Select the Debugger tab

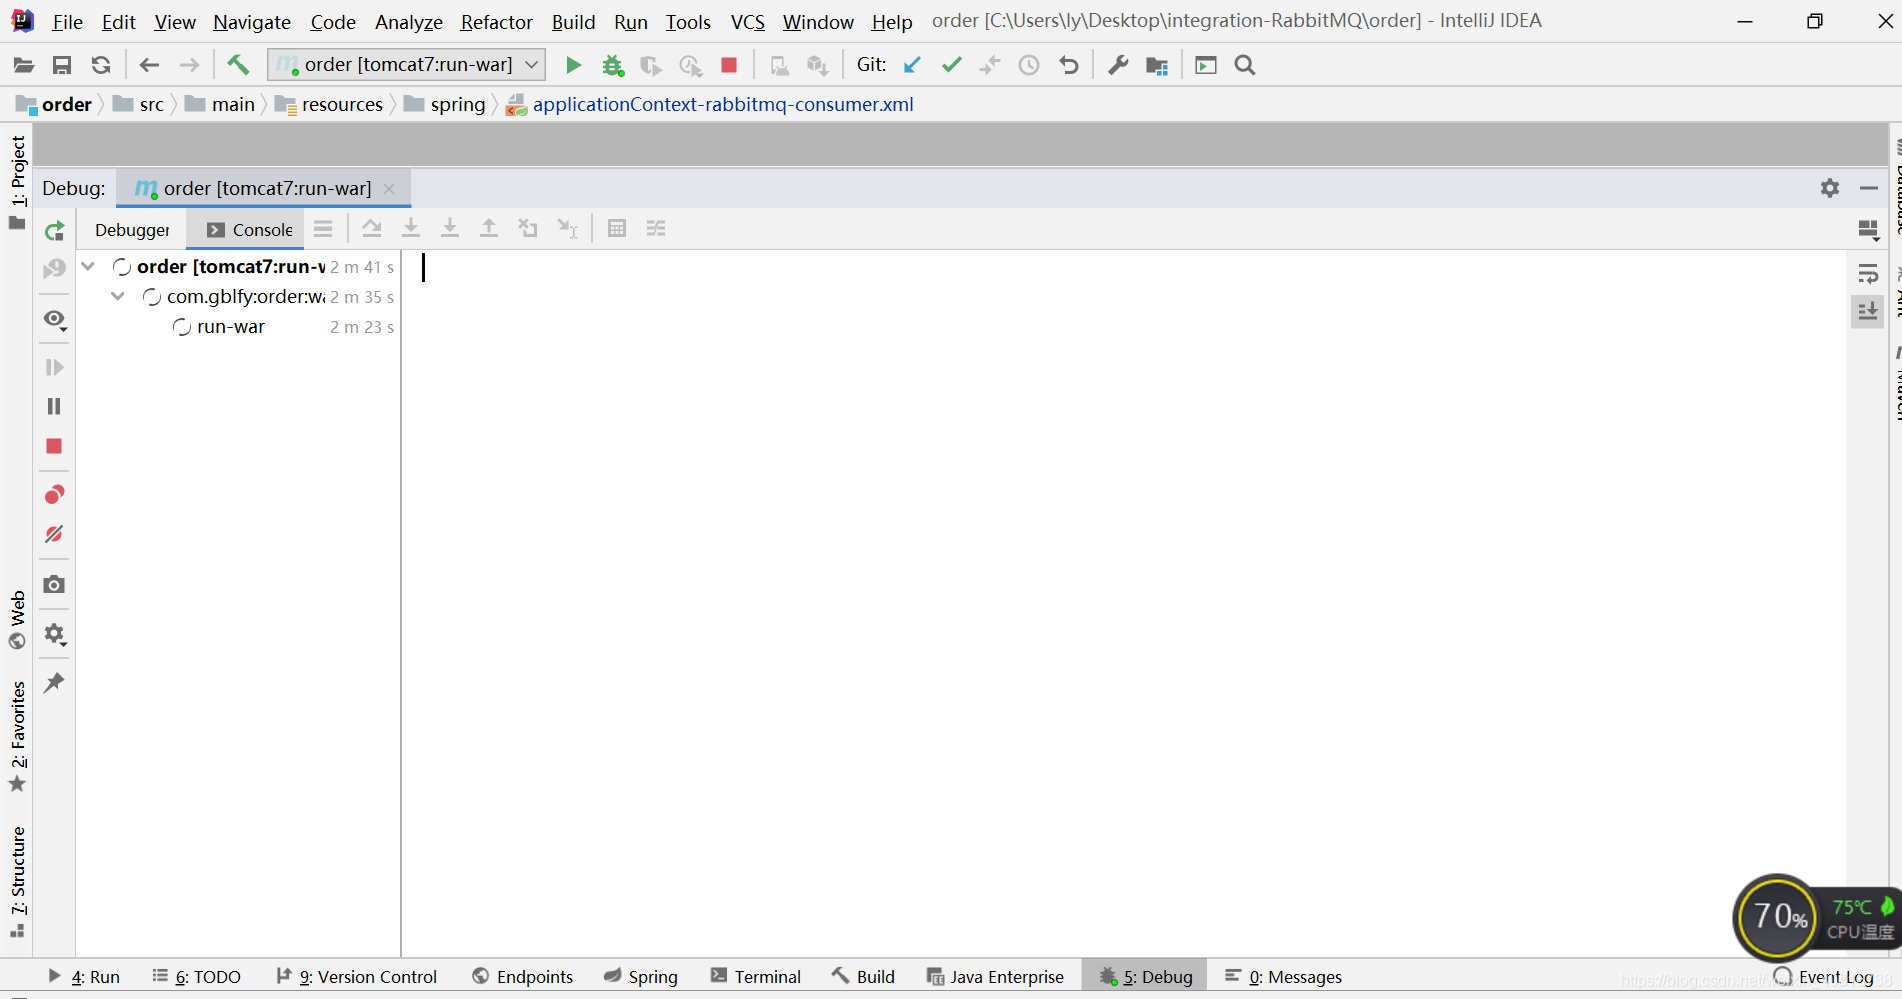tap(132, 230)
